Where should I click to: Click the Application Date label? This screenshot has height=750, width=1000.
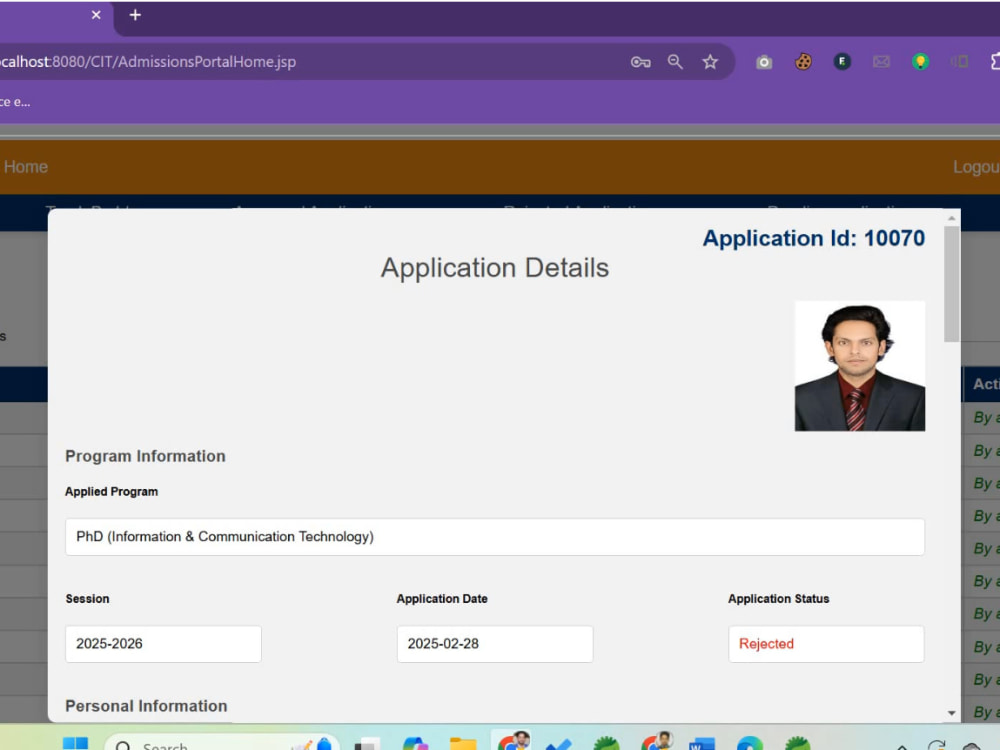[442, 599]
